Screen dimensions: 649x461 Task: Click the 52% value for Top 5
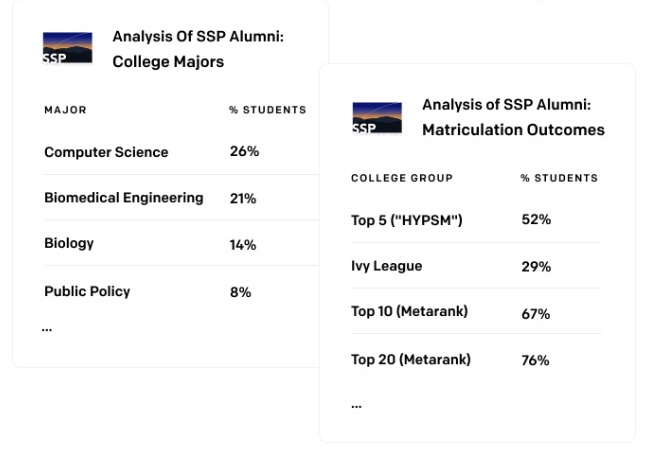coord(536,219)
